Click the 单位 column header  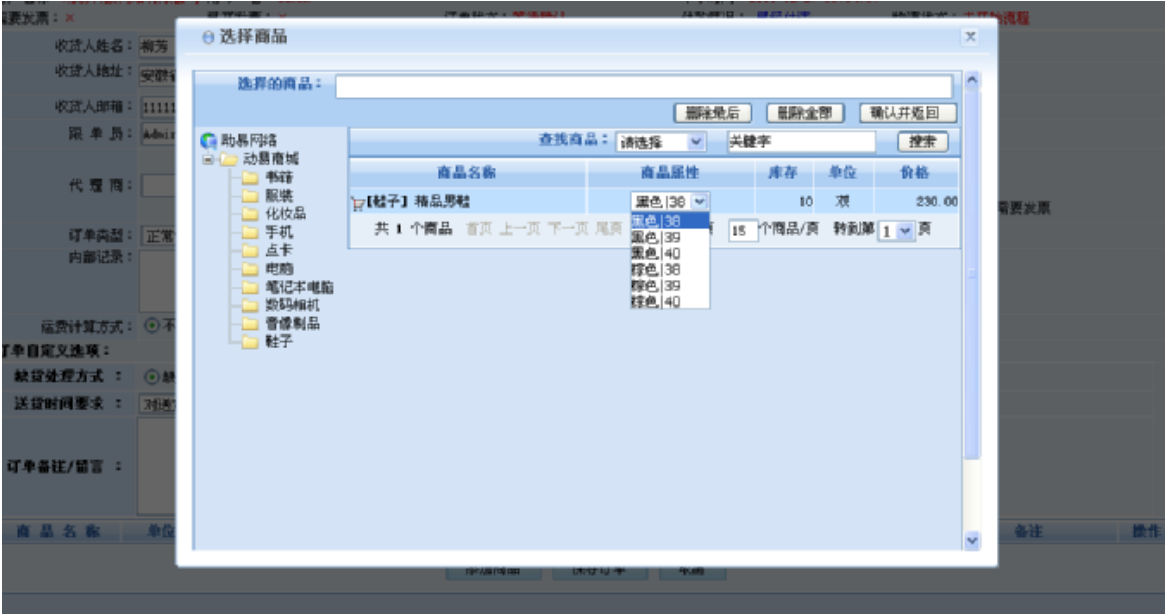click(x=843, y=173)
